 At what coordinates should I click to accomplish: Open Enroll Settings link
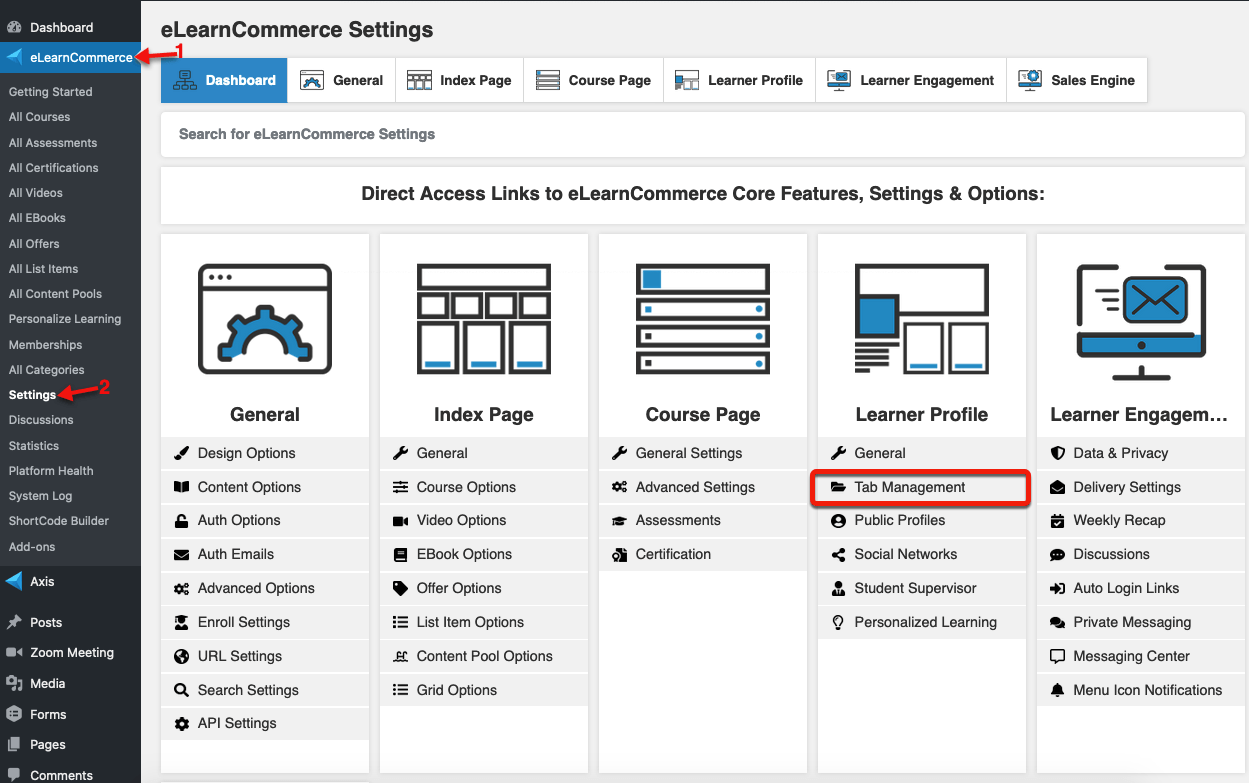(265, 622)
